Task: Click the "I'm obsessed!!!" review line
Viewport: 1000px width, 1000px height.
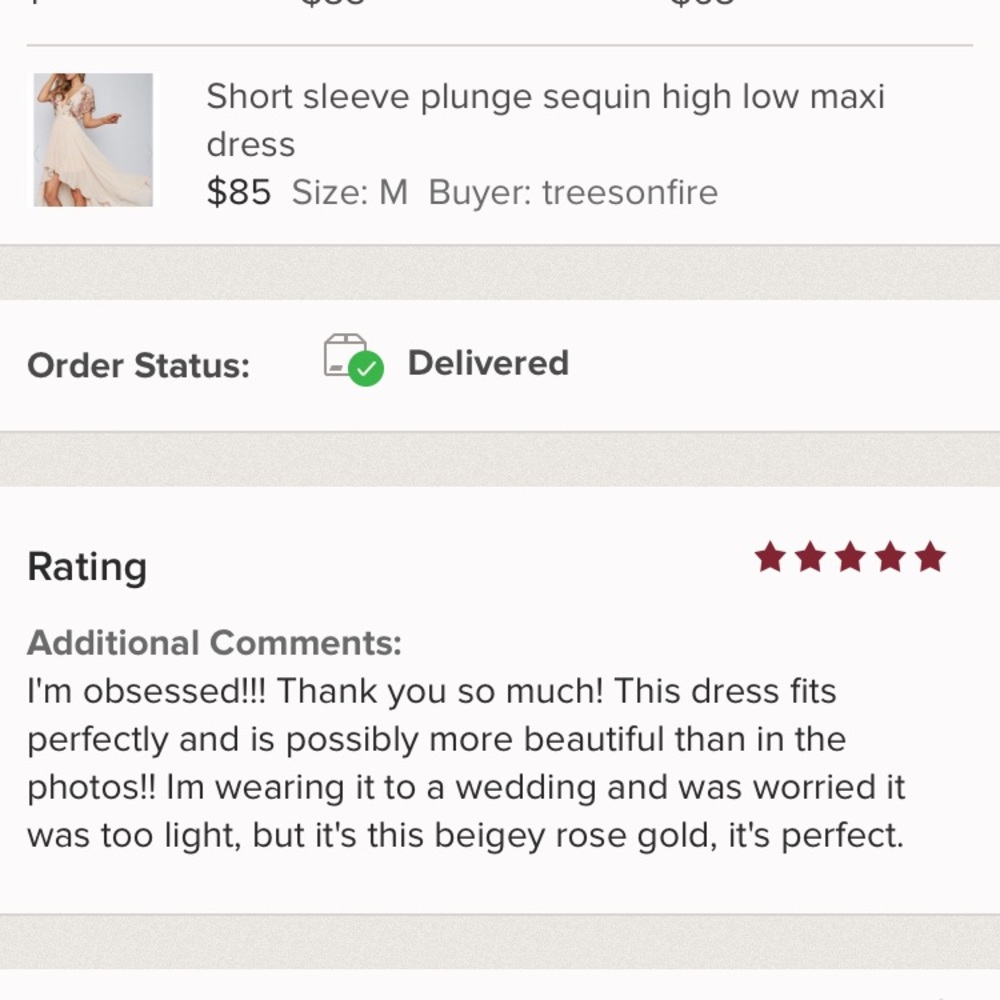Action: 431,691
